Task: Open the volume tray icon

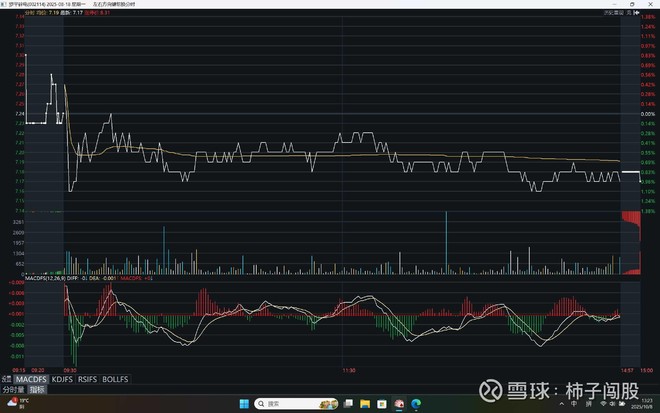Action: (x=612, y=404)
